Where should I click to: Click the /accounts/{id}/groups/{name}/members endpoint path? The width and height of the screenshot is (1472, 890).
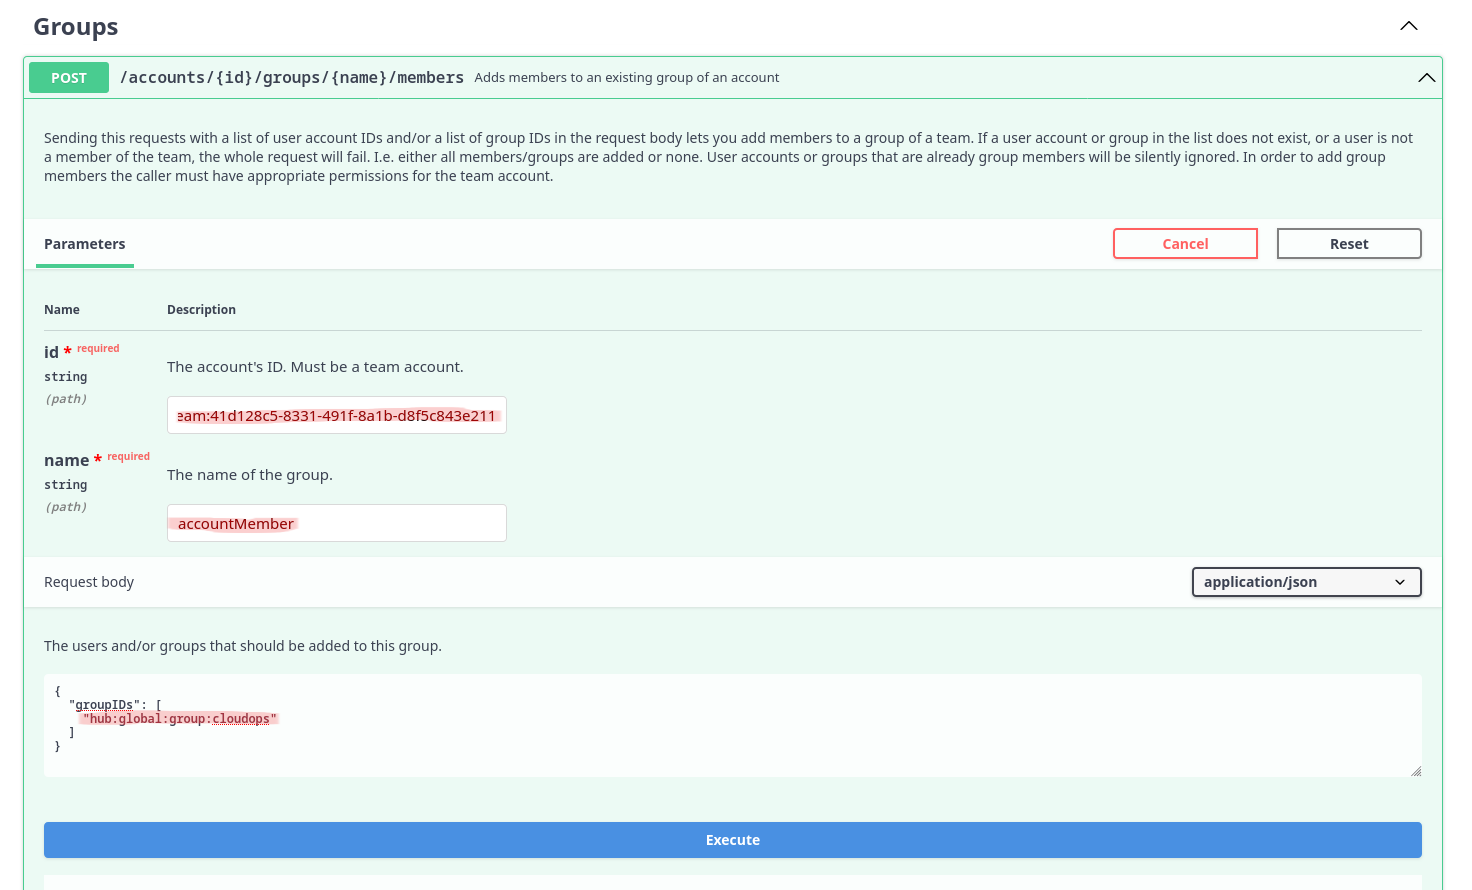coord(291,78)
